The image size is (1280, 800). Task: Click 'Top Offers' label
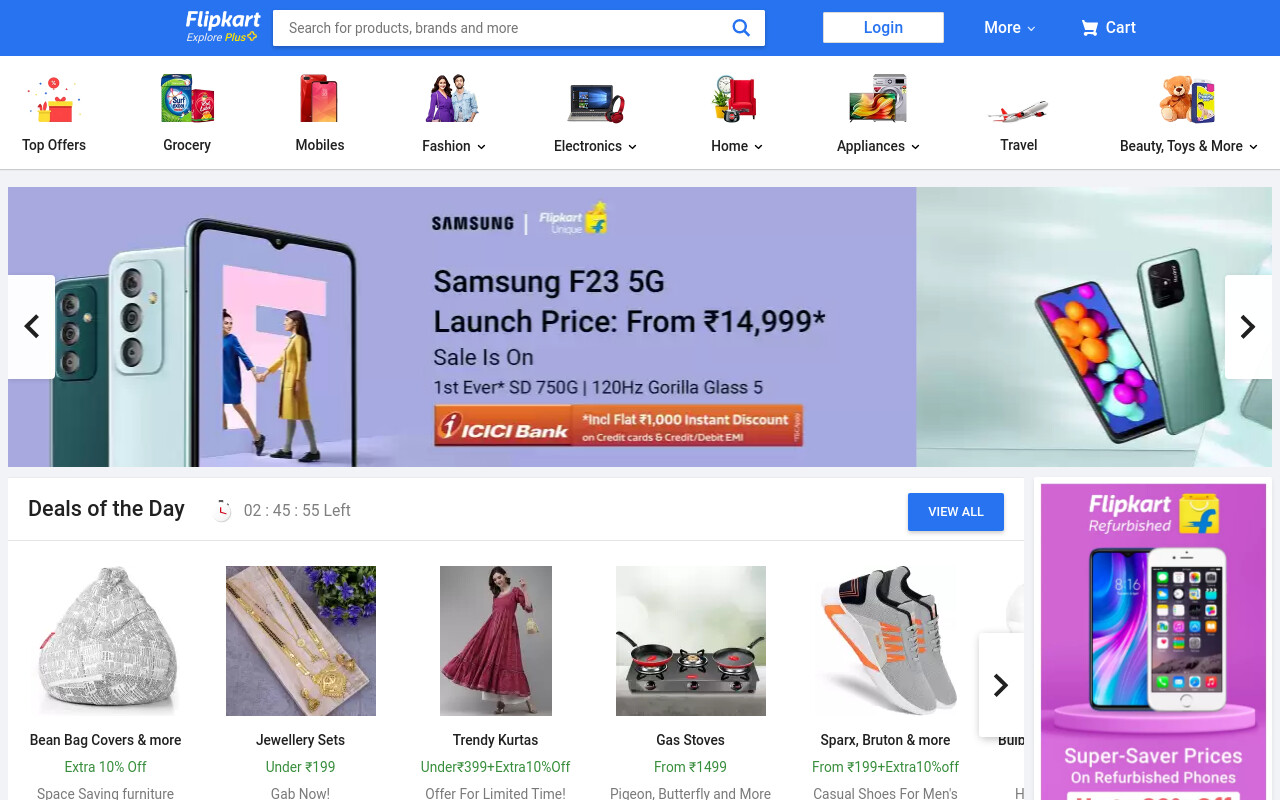54,145
